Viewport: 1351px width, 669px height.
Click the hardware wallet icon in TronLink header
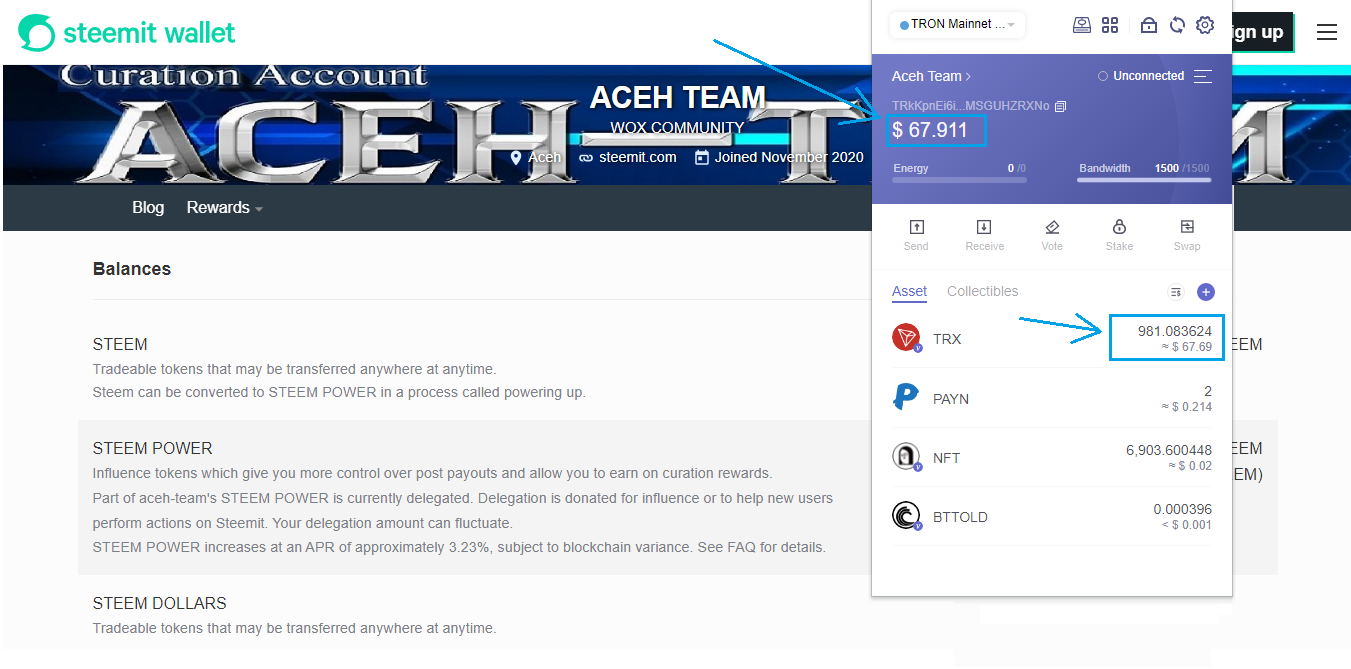click(1081, 25)
